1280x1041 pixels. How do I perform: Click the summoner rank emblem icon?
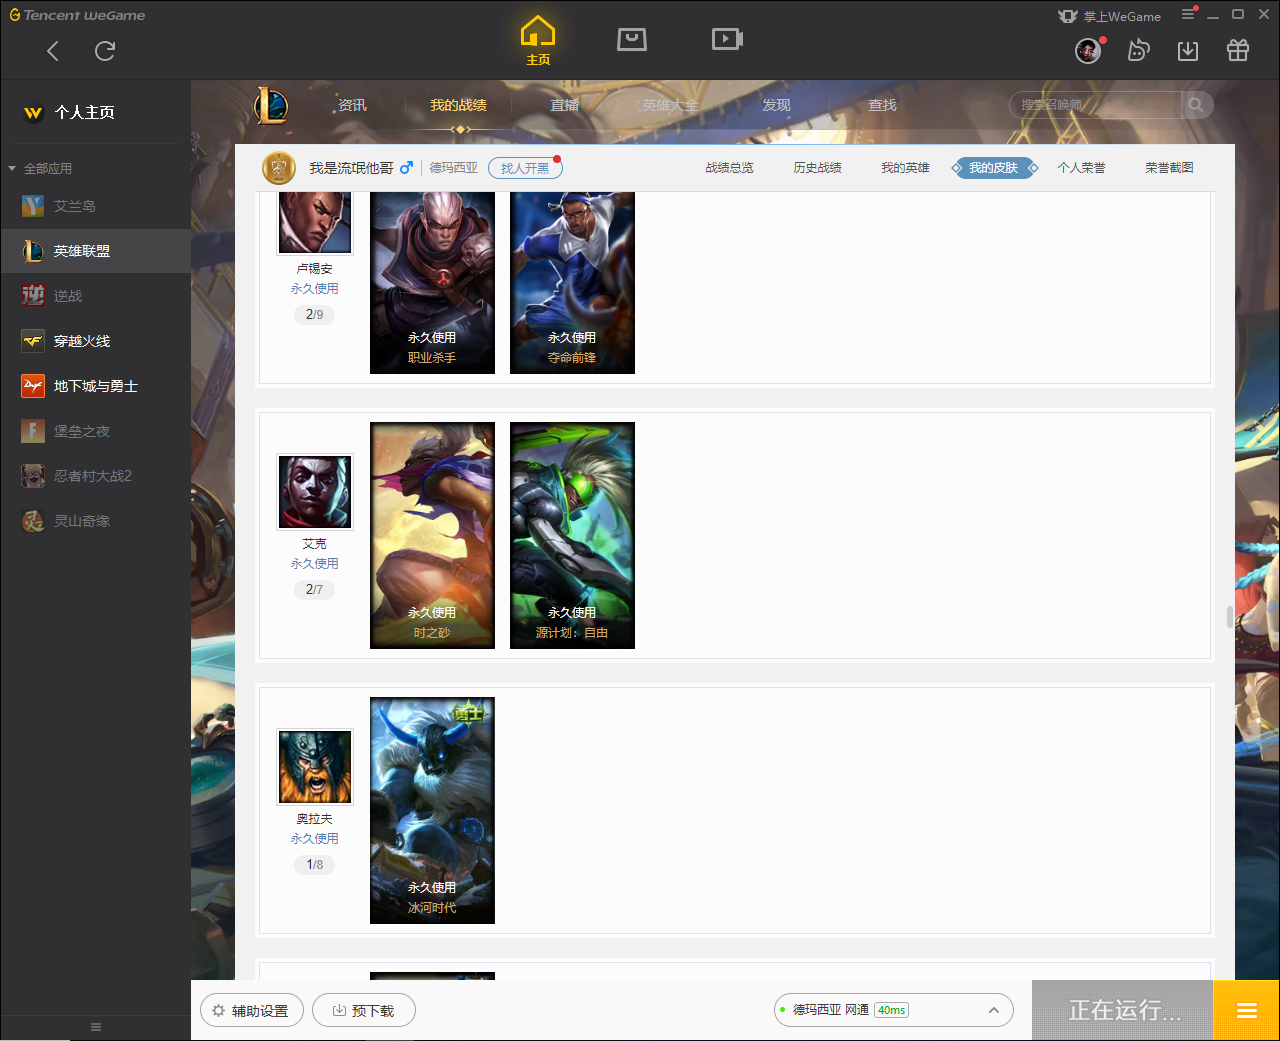click(279, 168)
